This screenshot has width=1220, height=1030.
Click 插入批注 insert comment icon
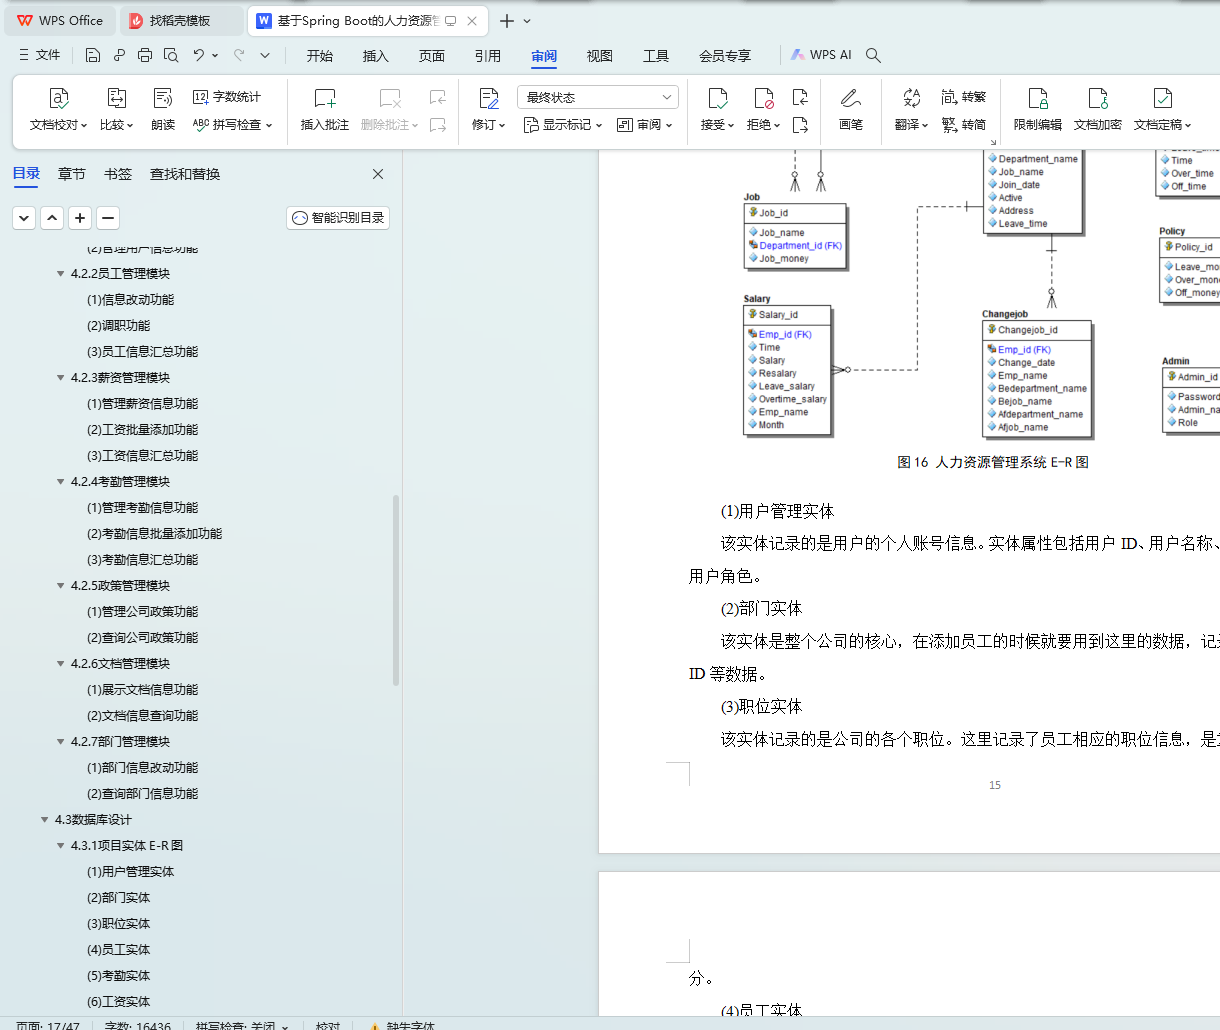click(325, 98)
